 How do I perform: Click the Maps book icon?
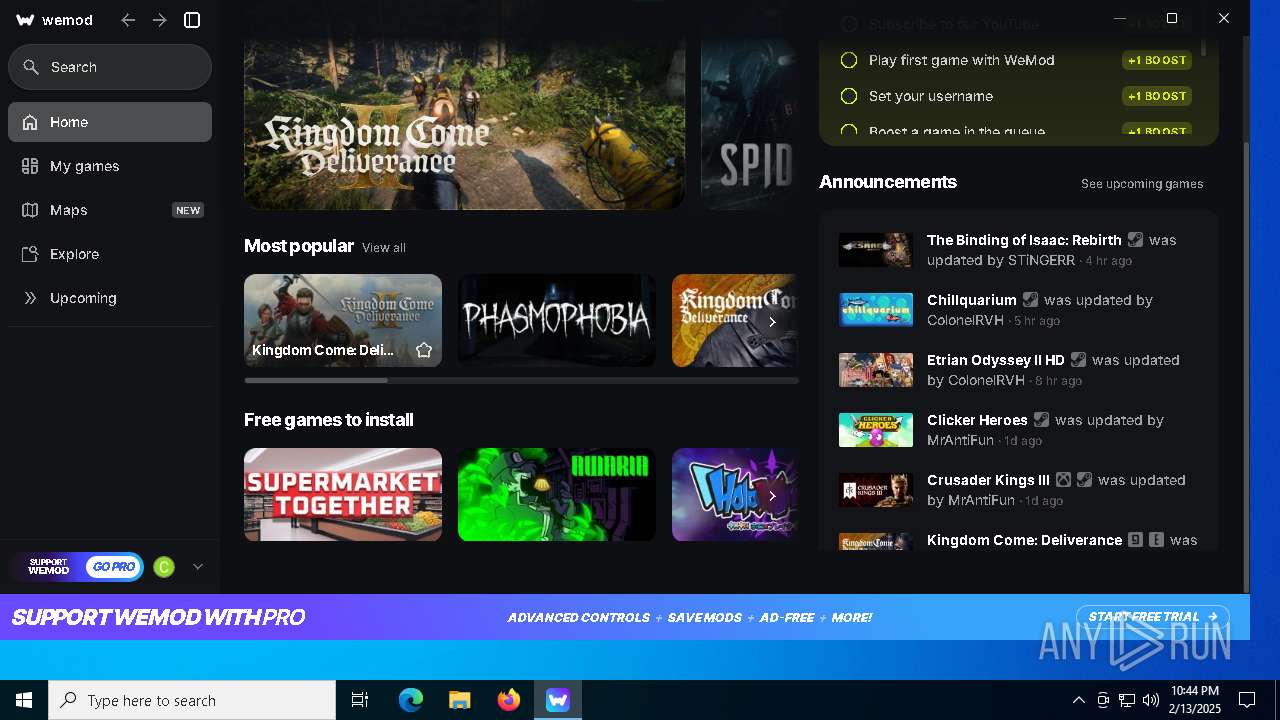pos(30,210)
